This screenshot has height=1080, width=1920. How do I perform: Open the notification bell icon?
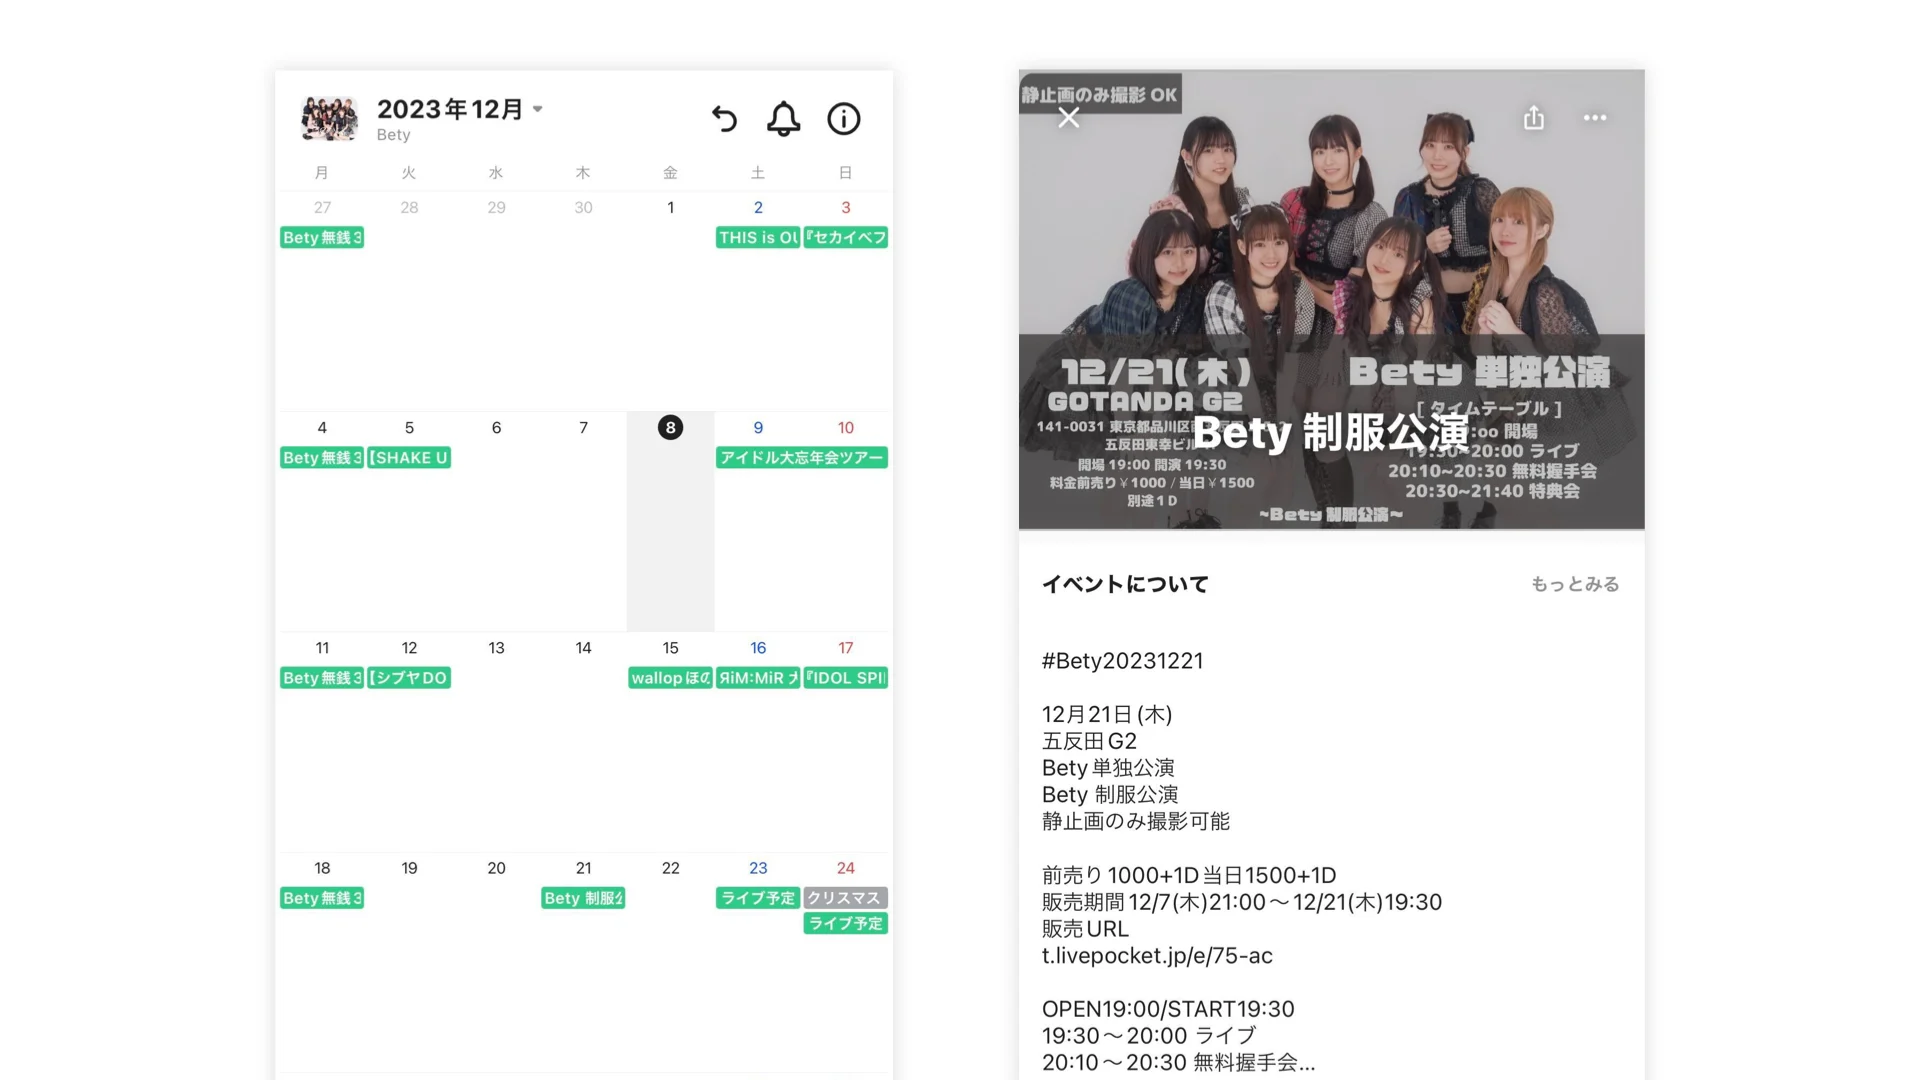tap(783, 119)
